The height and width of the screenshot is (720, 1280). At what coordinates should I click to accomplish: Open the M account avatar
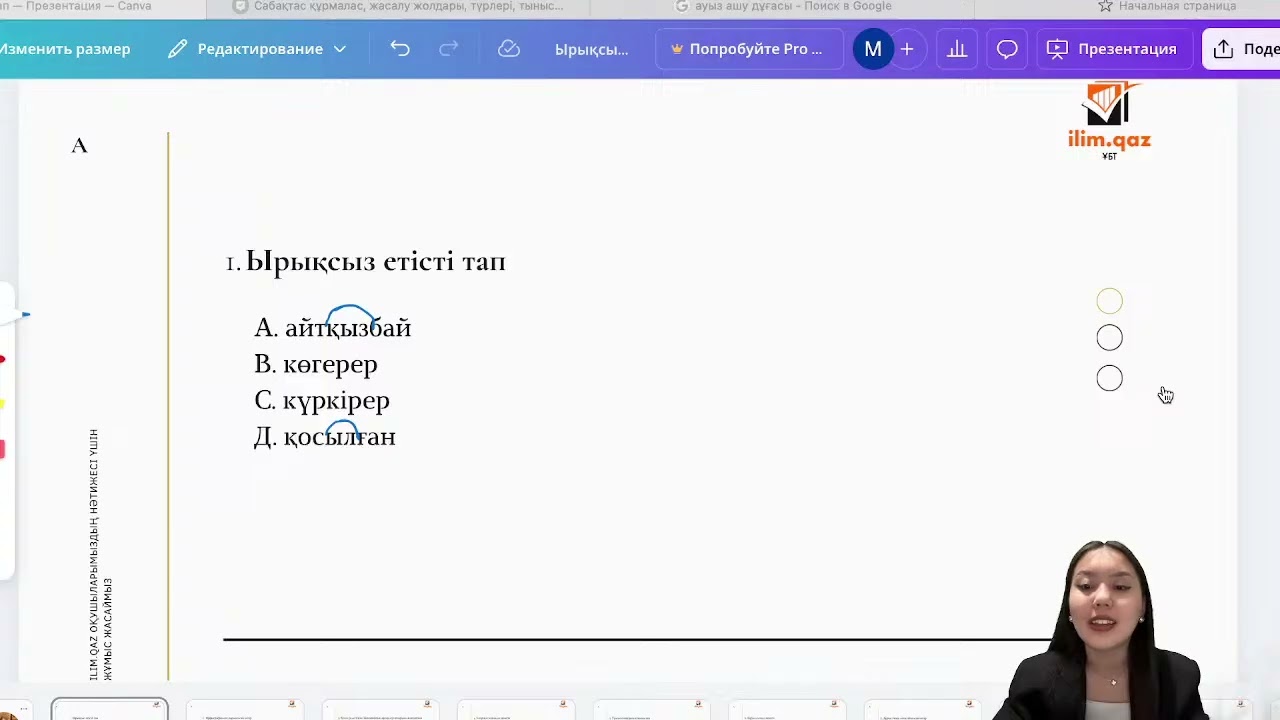coord(873,49)
